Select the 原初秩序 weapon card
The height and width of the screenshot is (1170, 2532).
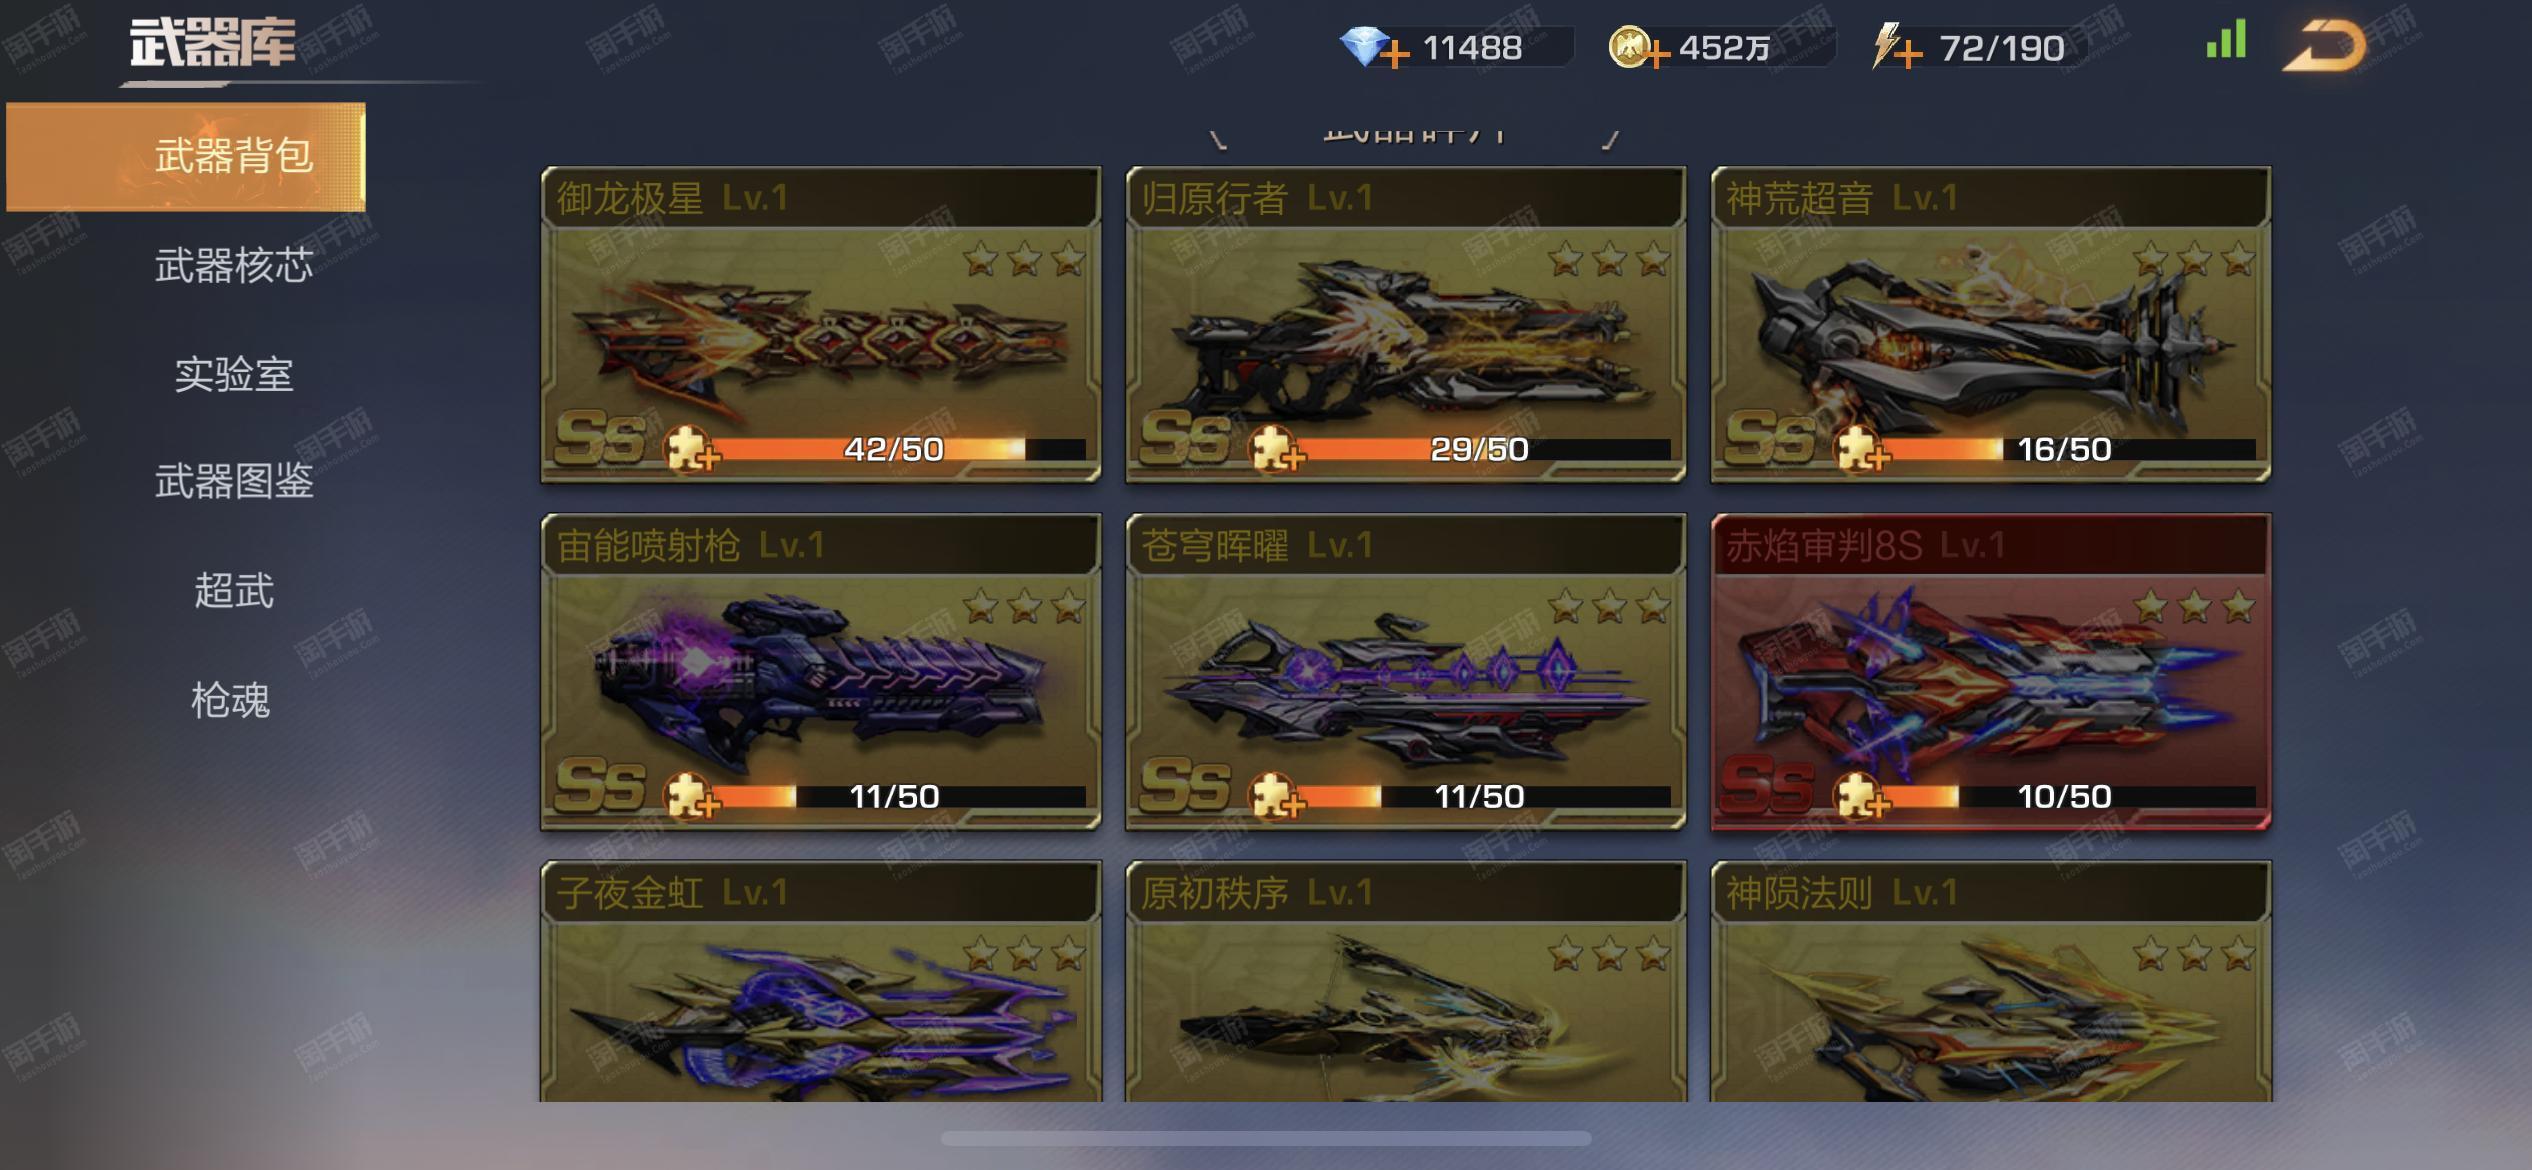[1405, 982]
